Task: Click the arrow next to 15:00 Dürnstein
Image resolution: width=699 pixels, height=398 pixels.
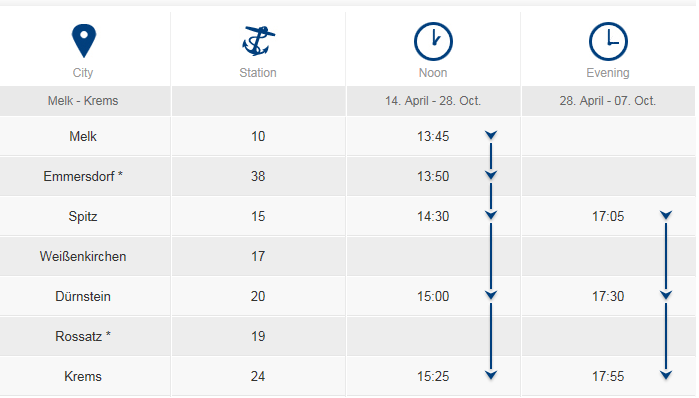Action: point(491,295)
